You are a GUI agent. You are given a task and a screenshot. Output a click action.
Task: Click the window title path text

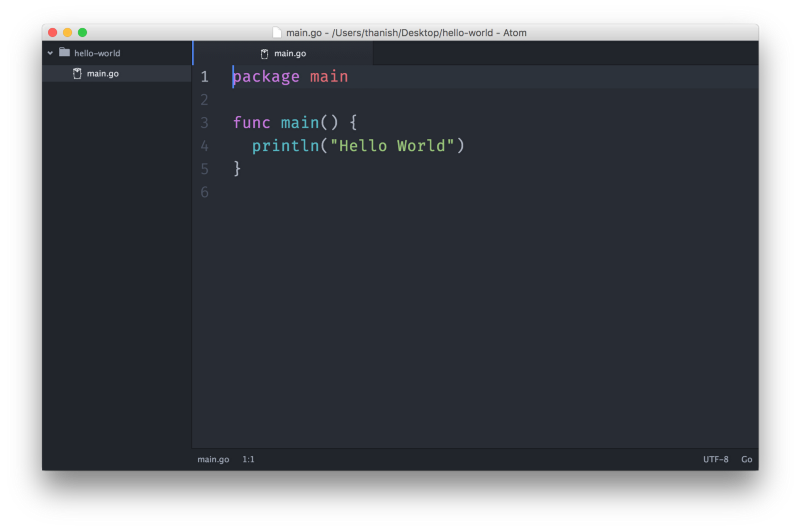[x=406, y=33]
